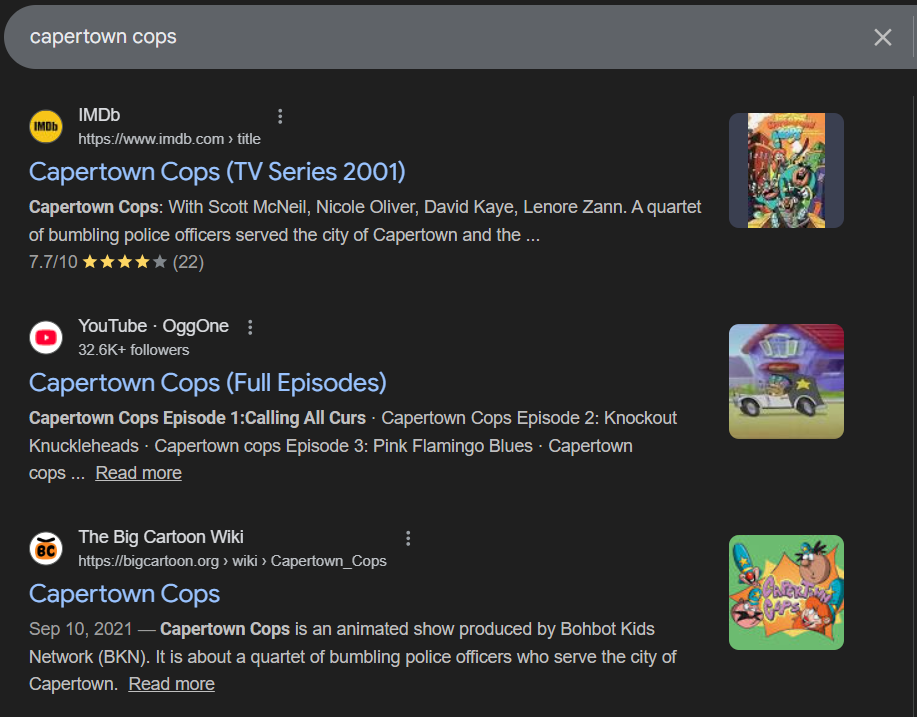Click the '7.7/10' rating text

[53, 262]
